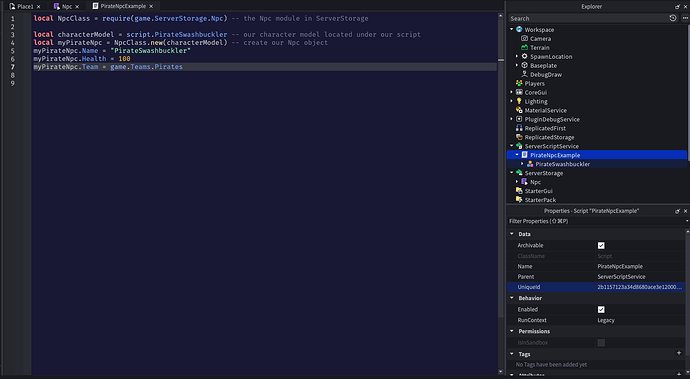Click the StarterPack icon

click(x=519, y=200)
